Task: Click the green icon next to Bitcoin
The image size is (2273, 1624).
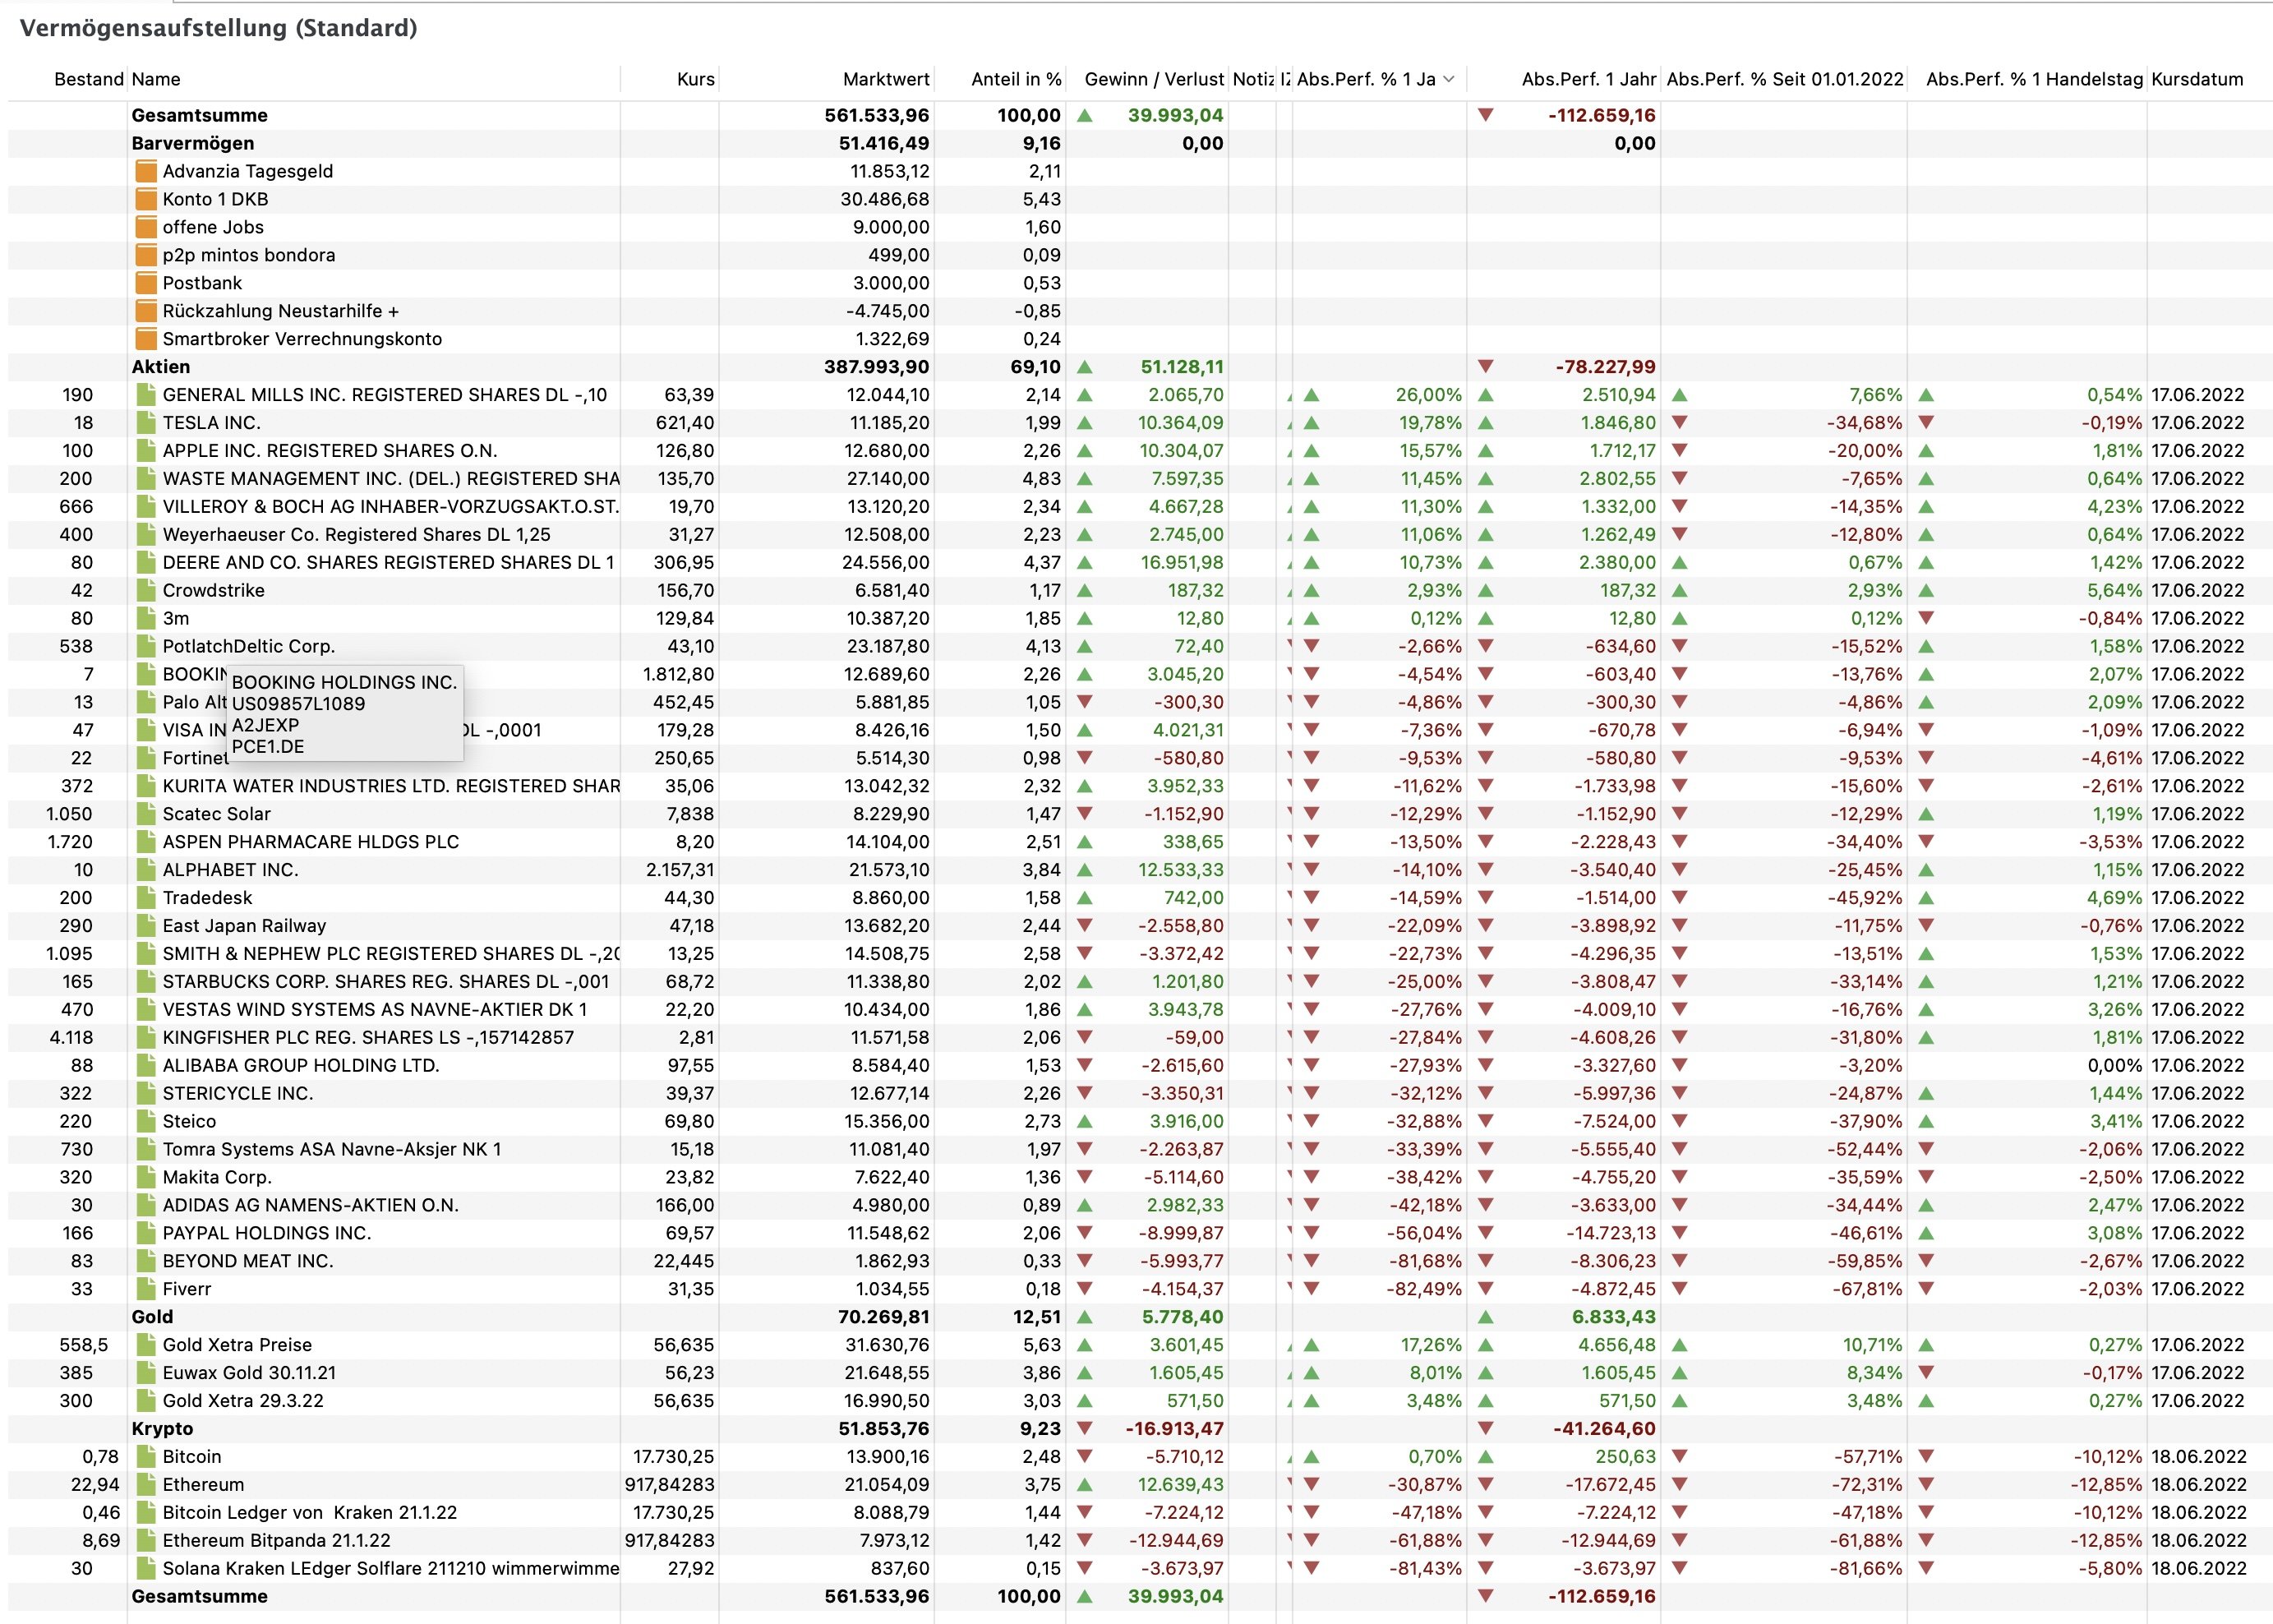Action: 146,1457
